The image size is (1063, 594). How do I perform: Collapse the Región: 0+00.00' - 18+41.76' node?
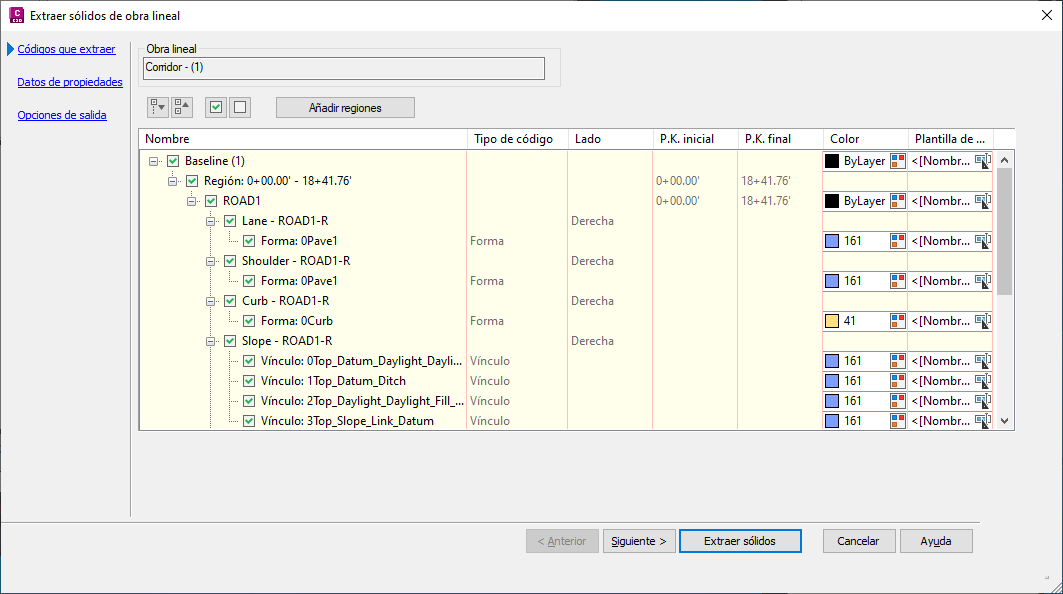click(x=173, y=181)
